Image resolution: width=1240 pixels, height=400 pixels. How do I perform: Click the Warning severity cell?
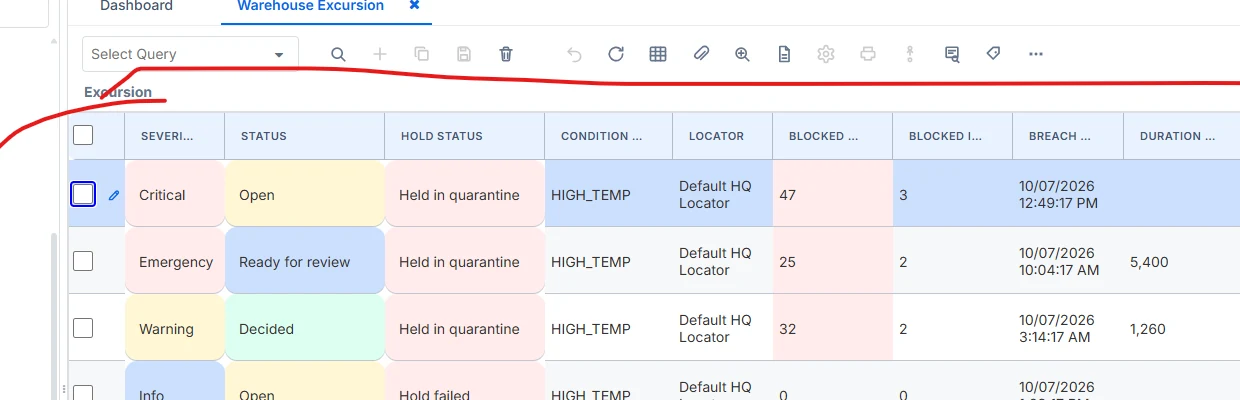[175, 327]
